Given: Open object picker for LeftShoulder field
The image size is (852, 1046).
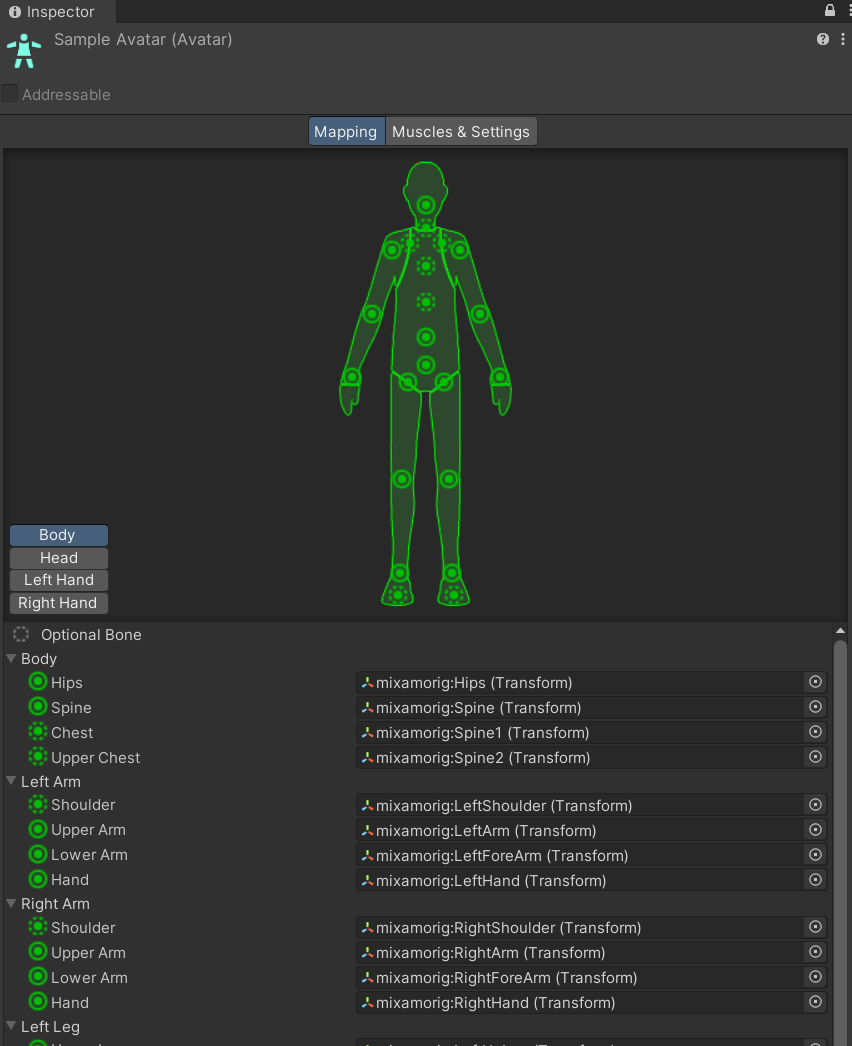Looking at the screenshot, I should click(x=815, y=805).
